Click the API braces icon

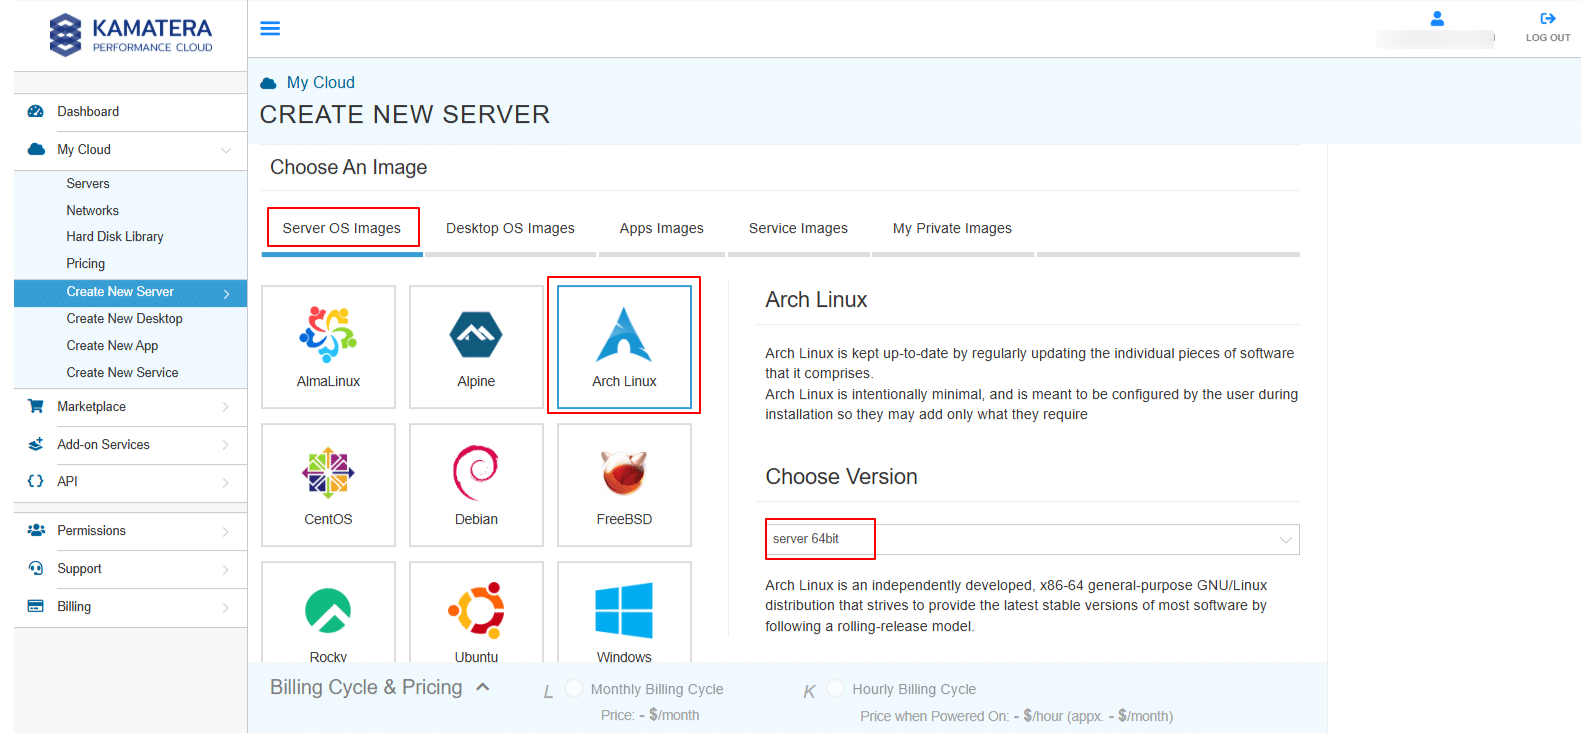(36, 481)
